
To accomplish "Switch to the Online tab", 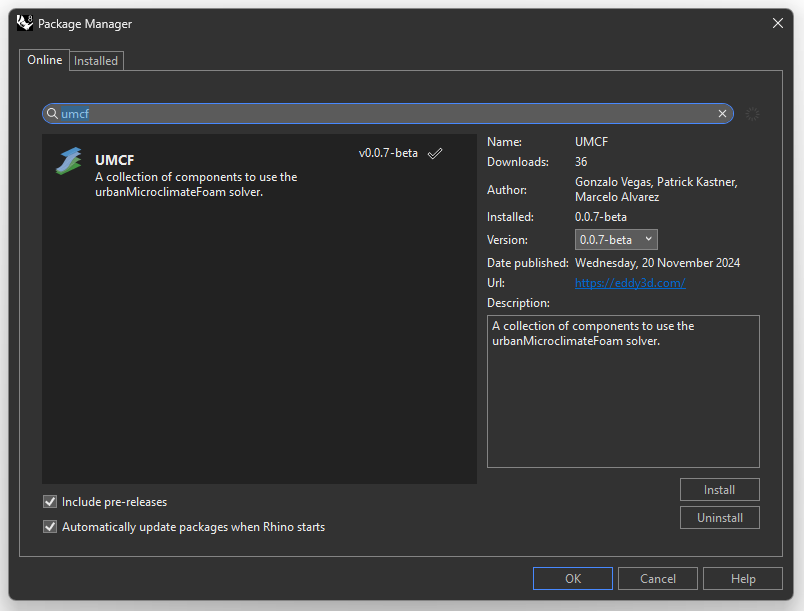I will (x=44, y=60).
